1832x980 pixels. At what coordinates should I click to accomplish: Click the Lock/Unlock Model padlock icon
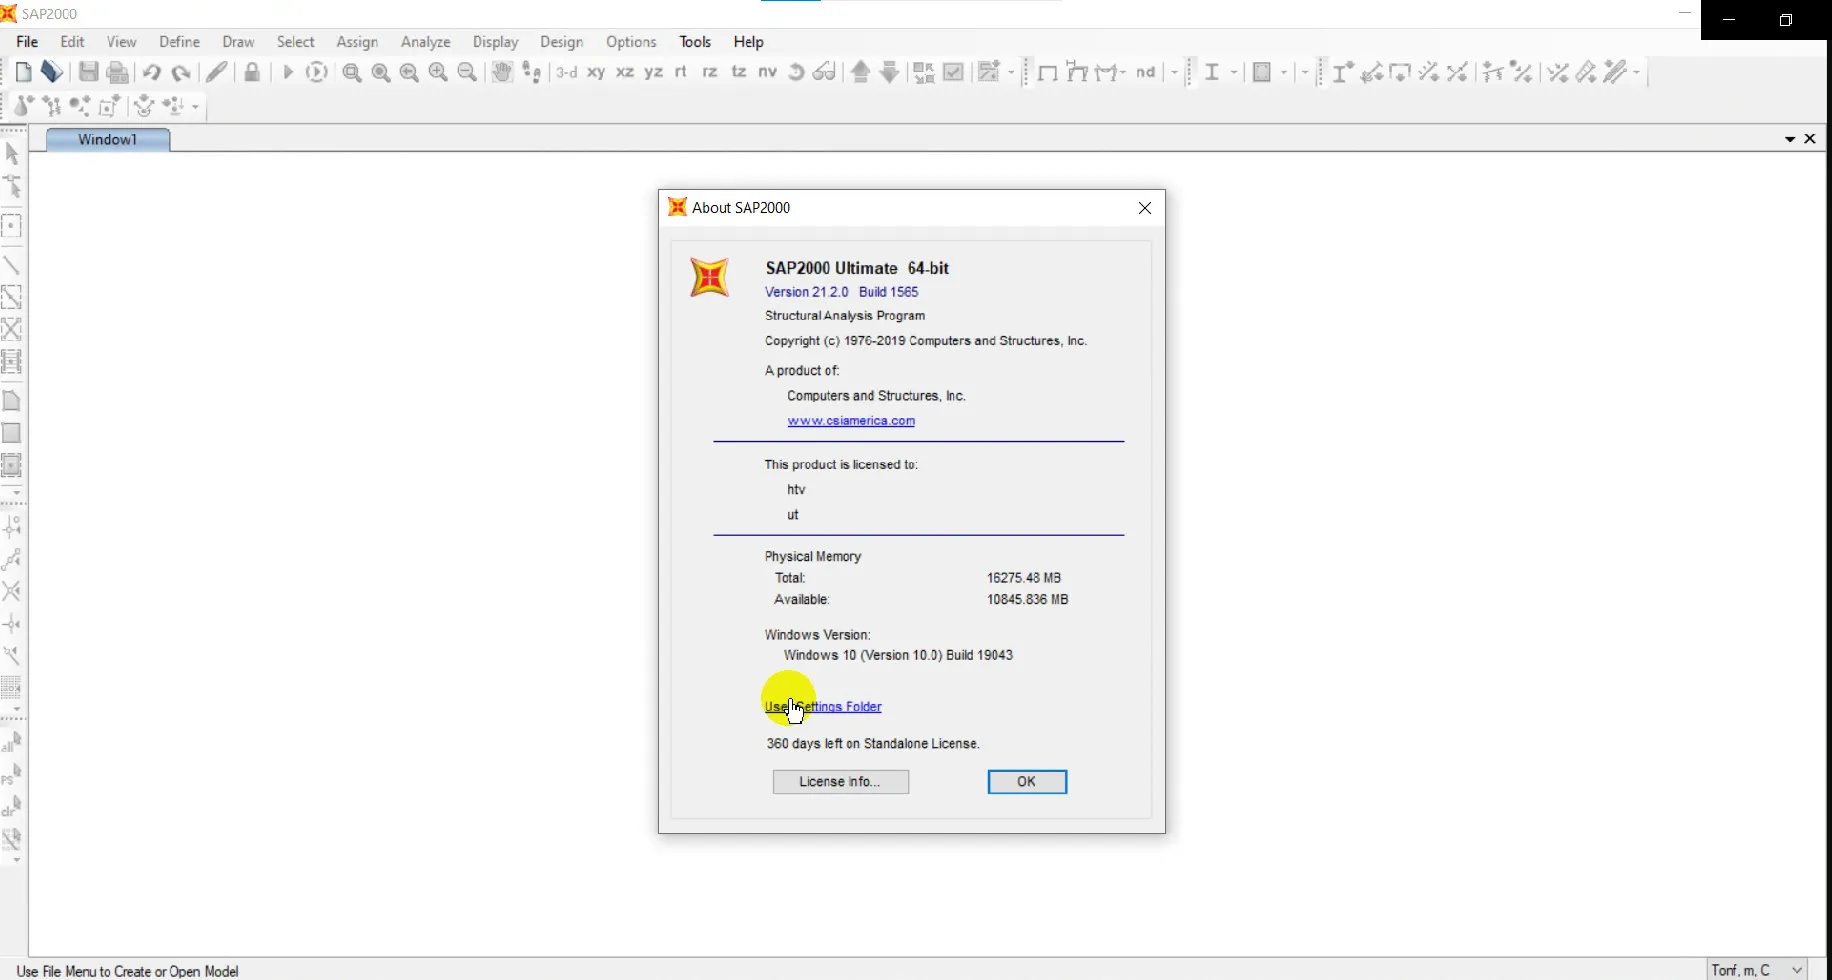point(252,72)
